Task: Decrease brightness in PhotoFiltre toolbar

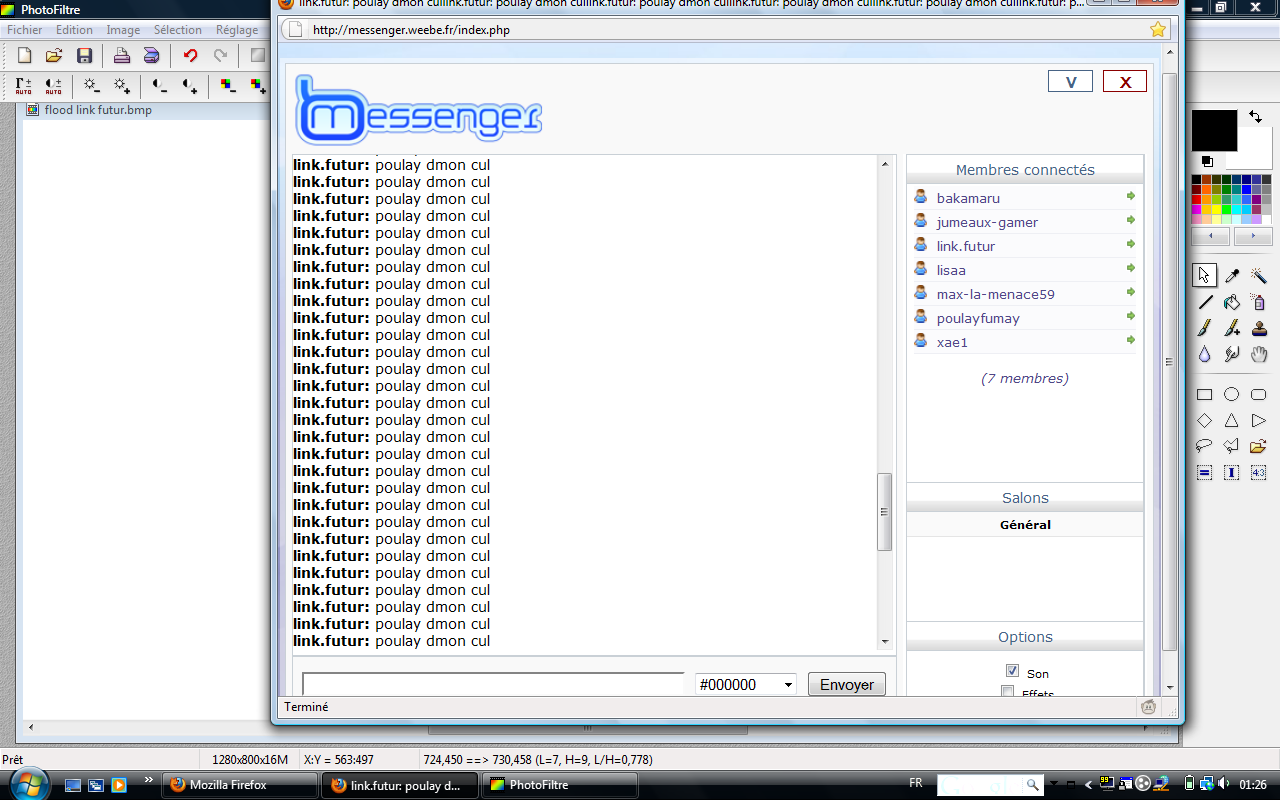Action: point(91,86)
